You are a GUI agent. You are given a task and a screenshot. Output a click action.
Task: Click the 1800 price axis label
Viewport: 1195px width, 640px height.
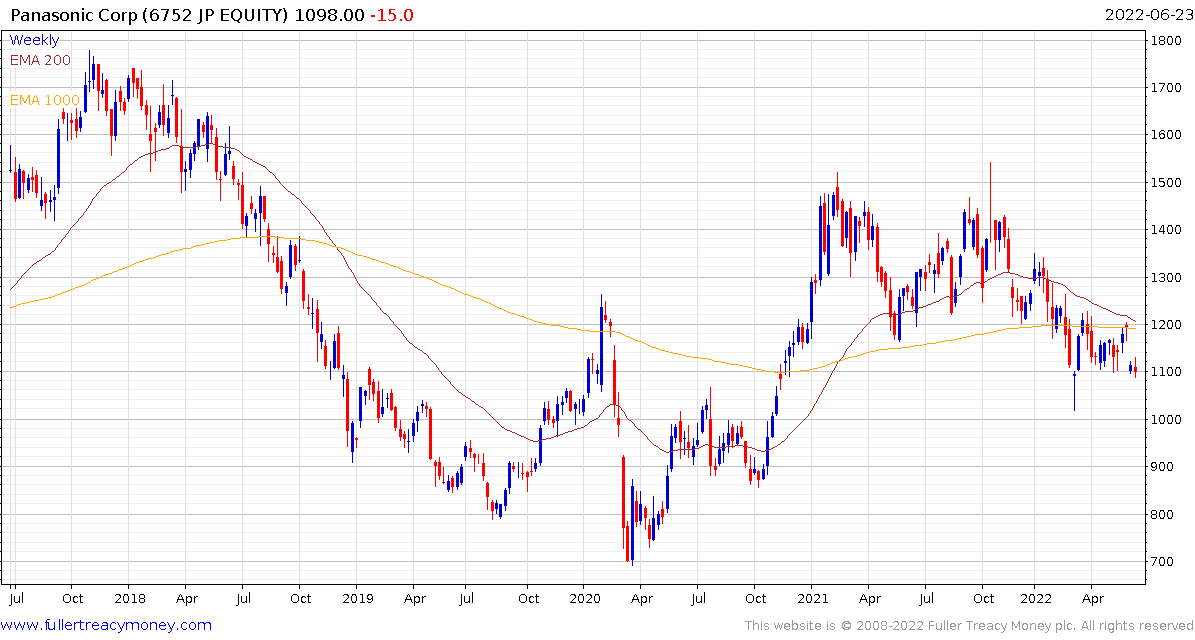click(x=1168, y=40)
